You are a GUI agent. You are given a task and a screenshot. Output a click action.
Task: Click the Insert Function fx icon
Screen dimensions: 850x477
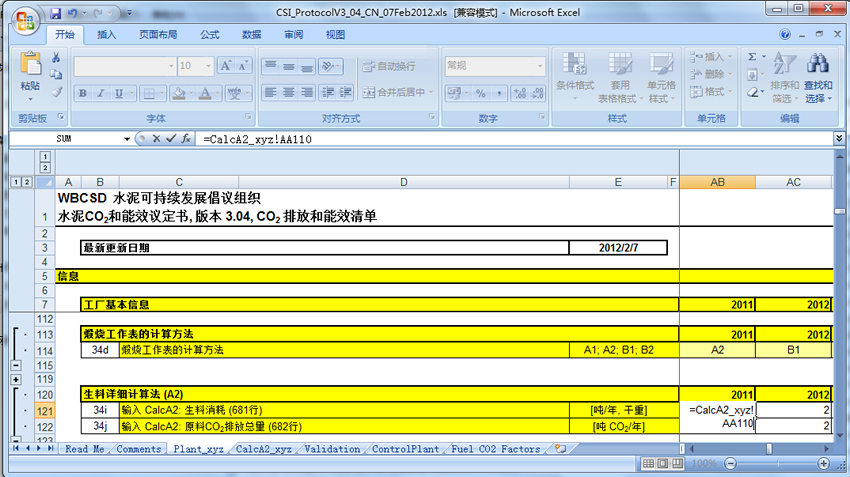186,139
